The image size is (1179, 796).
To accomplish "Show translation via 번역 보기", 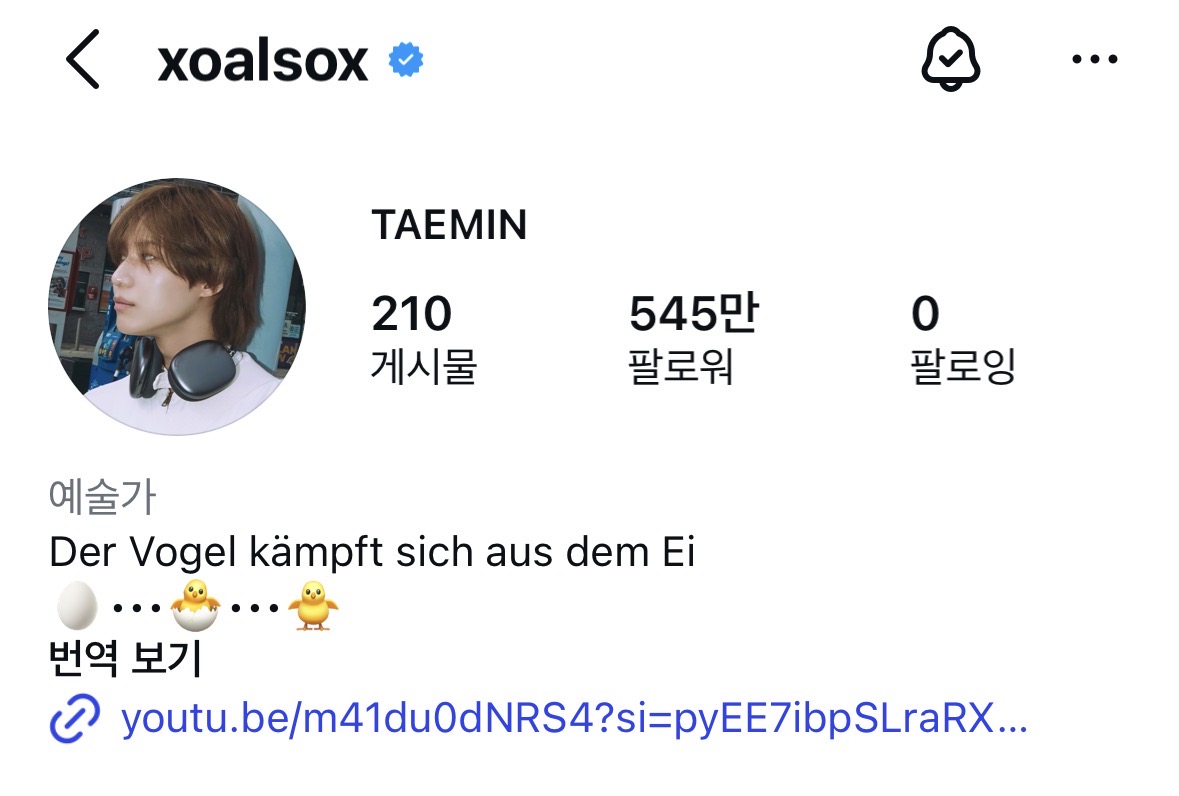I will (125, 658).
